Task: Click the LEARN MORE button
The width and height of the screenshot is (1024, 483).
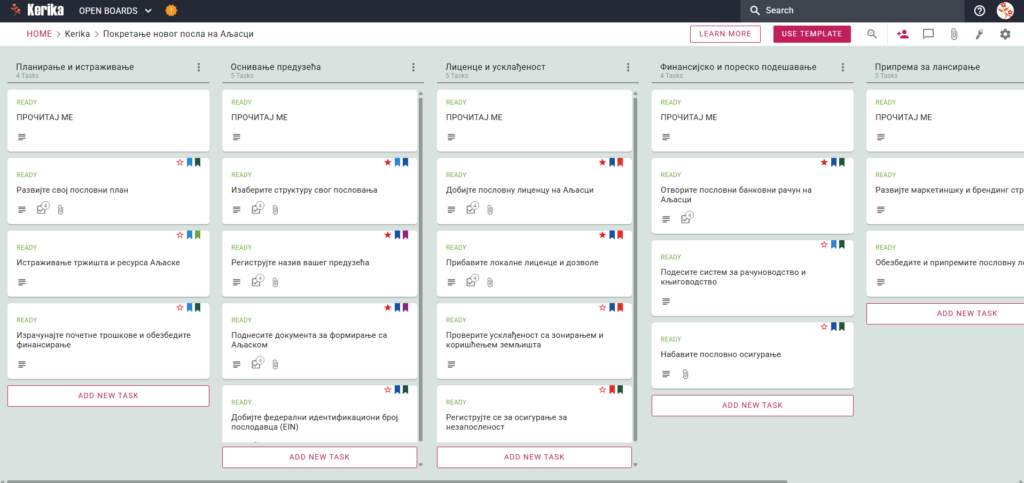Action: click(x=725, y=34)
